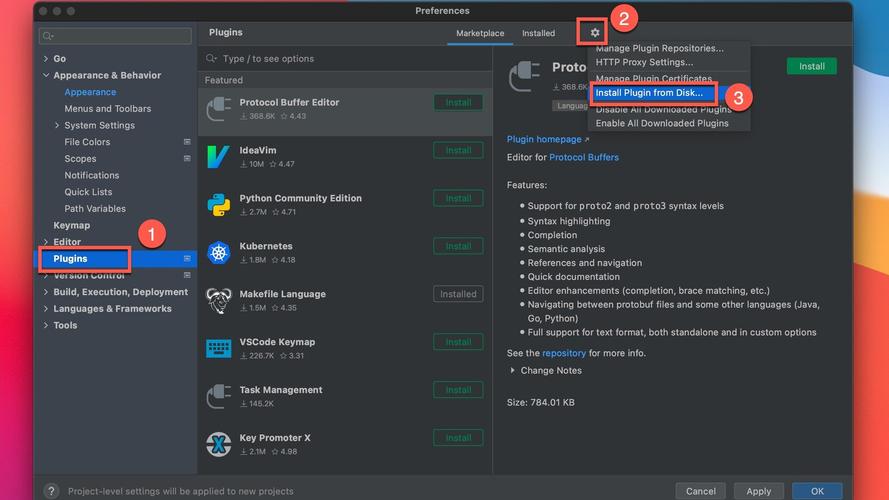
Task: Install the Task Management plugin
Action: (x=458, y=390)
